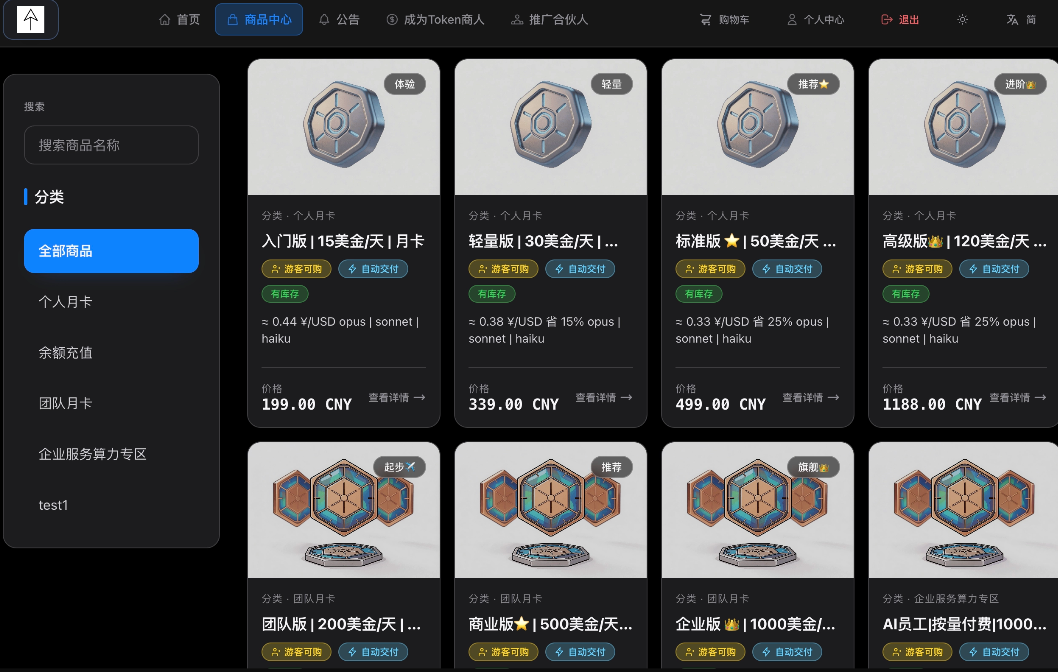Select the 商品中心 nav tab
The image size is (1058, 672).
pyautogui.click(x=259, y=20)
